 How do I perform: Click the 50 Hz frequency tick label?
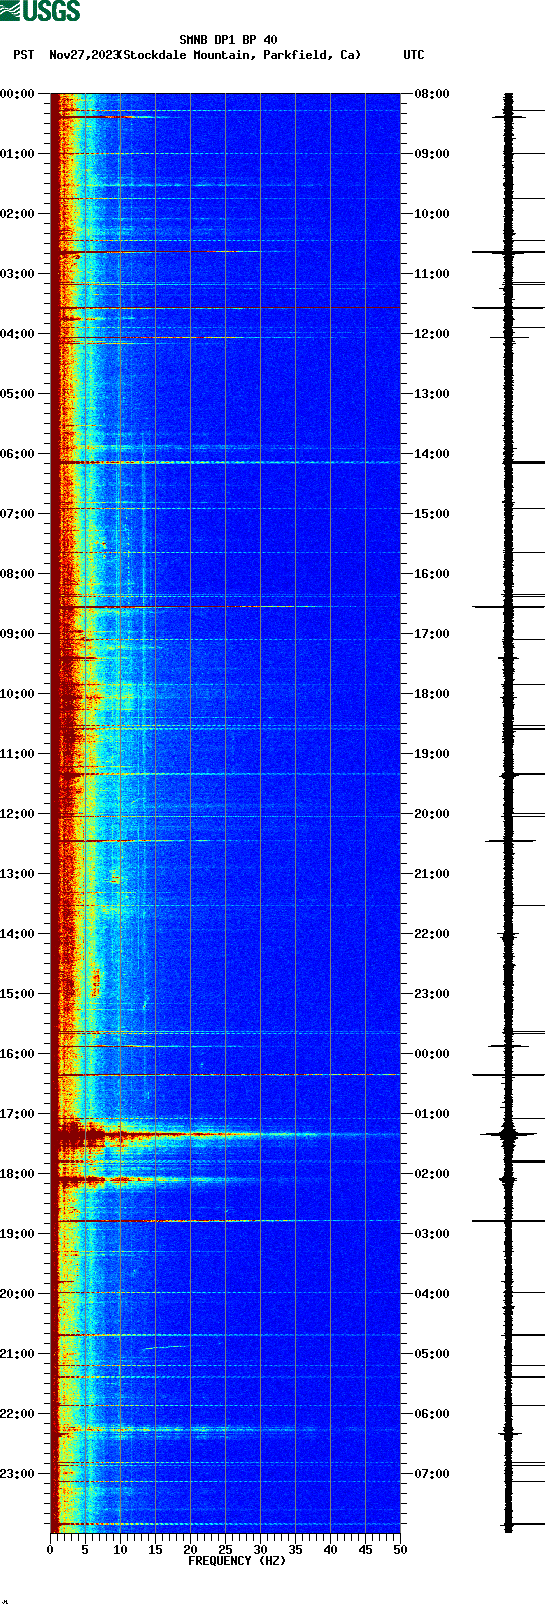point(400,1550)
